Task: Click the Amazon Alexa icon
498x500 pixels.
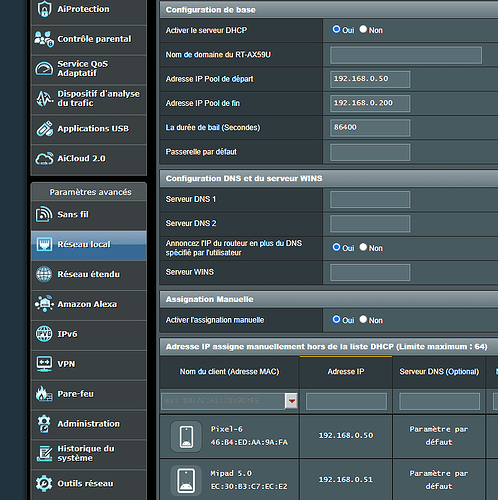Action: (x=44, y=304)
